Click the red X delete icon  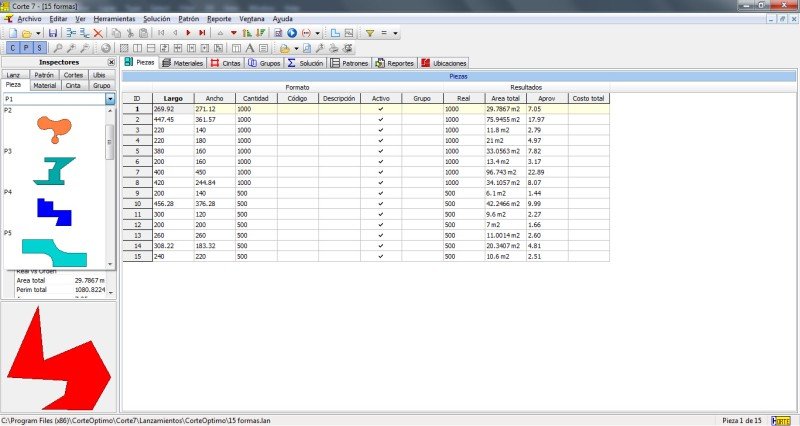98,33
